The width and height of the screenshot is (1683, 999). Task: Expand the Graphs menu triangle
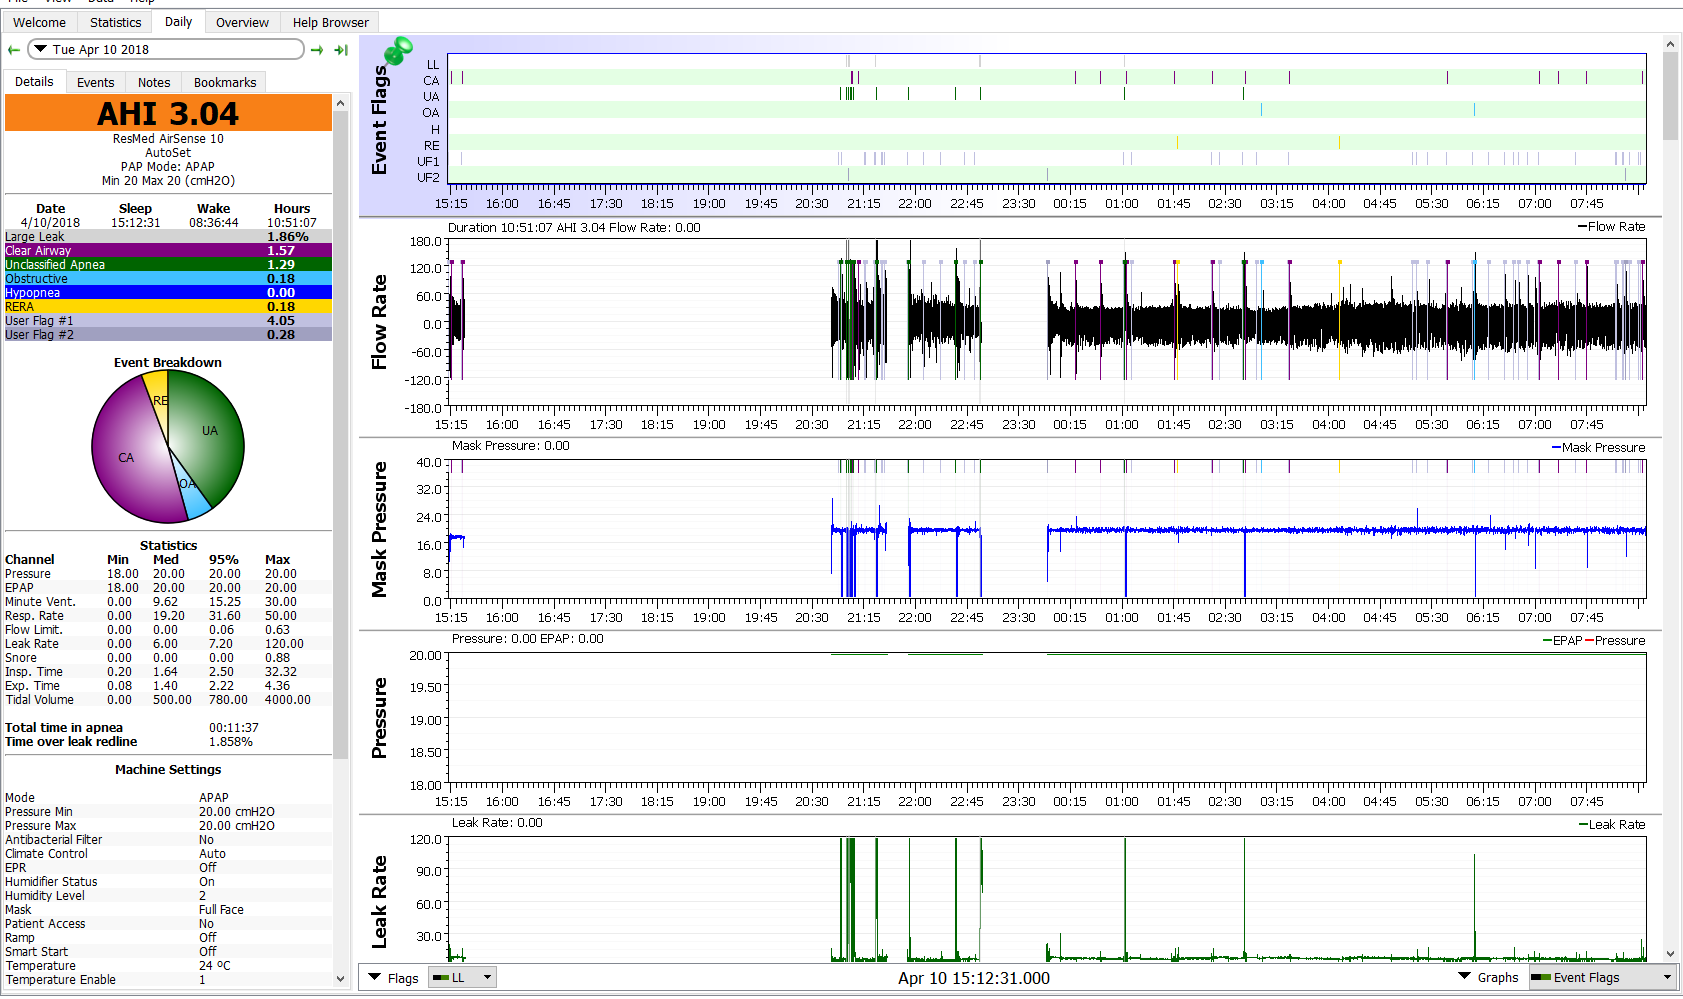1464,977
